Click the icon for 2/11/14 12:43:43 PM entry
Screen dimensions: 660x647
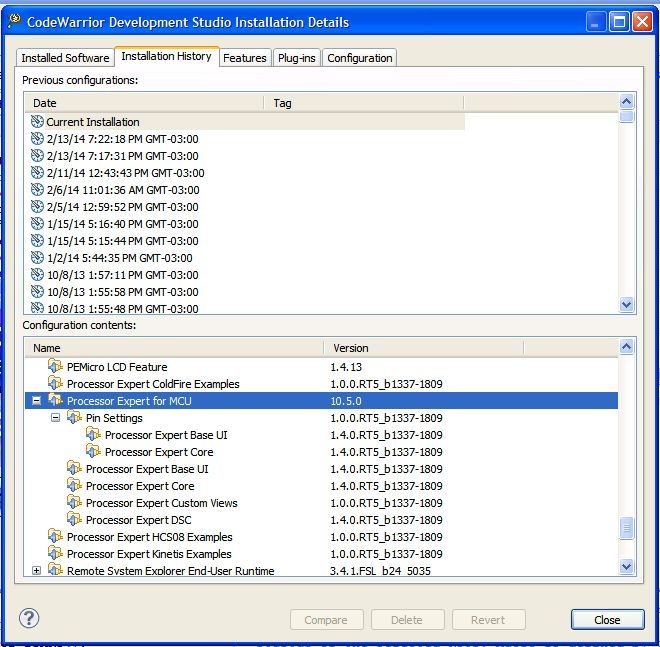(x=37, y=173)
